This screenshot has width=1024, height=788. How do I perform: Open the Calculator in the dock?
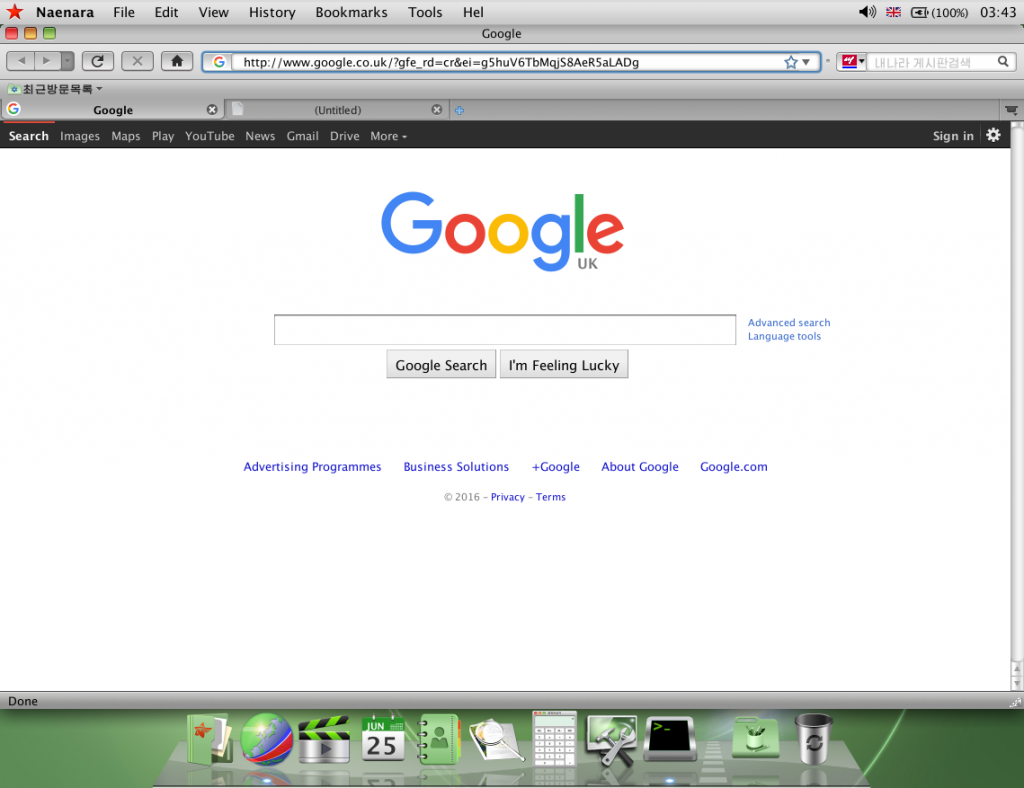pyautogui.click(x=555, y=738)
